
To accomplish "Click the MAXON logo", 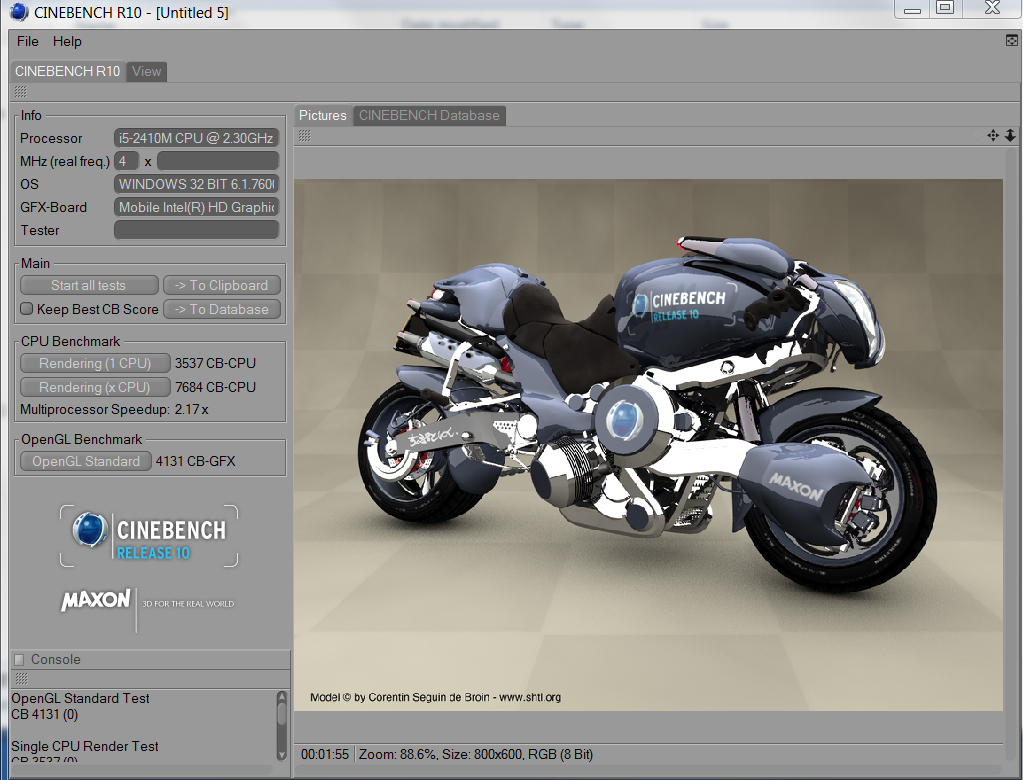I will [95, 600].
